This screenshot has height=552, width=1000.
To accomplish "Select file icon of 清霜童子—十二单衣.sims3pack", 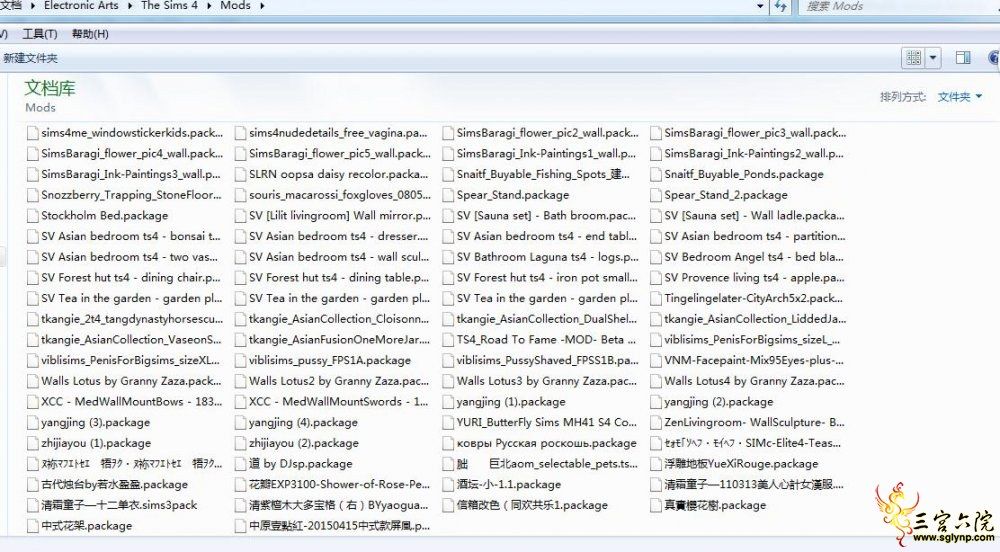I will point(33,505).
